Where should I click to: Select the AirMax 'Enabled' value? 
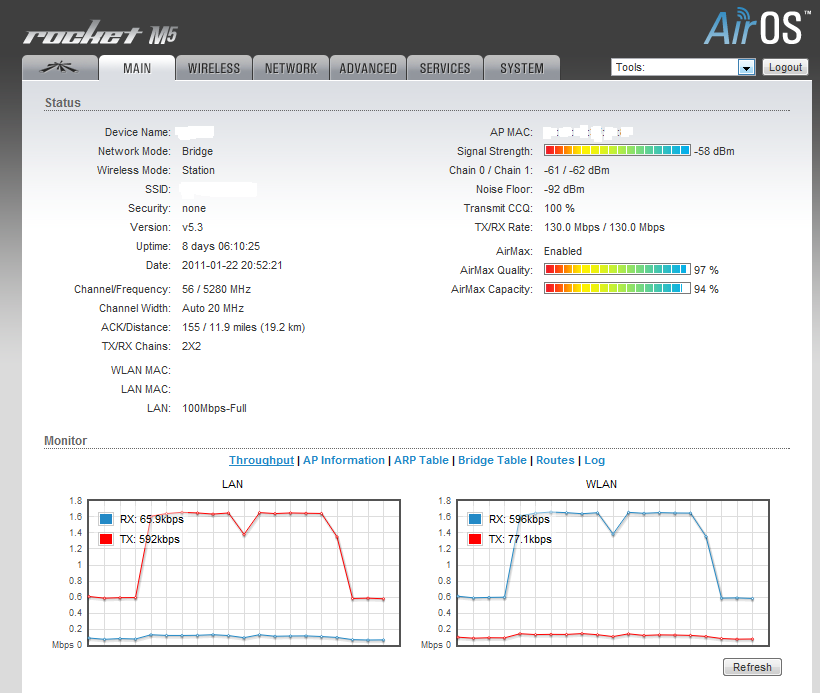point(563,251)
